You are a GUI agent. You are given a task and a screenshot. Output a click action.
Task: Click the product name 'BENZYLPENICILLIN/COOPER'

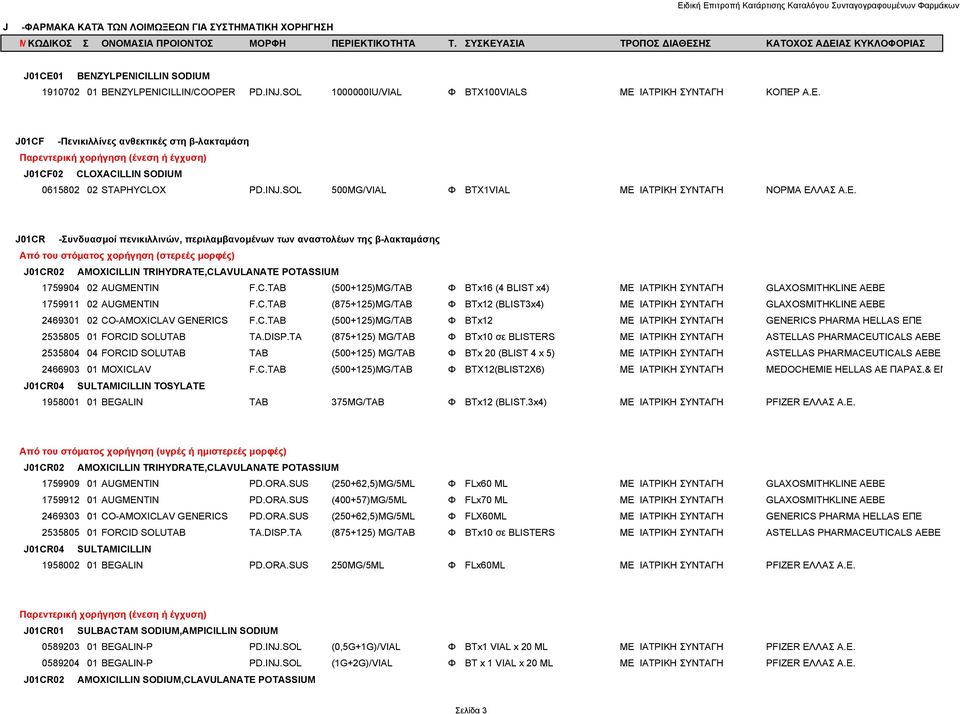coord(168,92)
